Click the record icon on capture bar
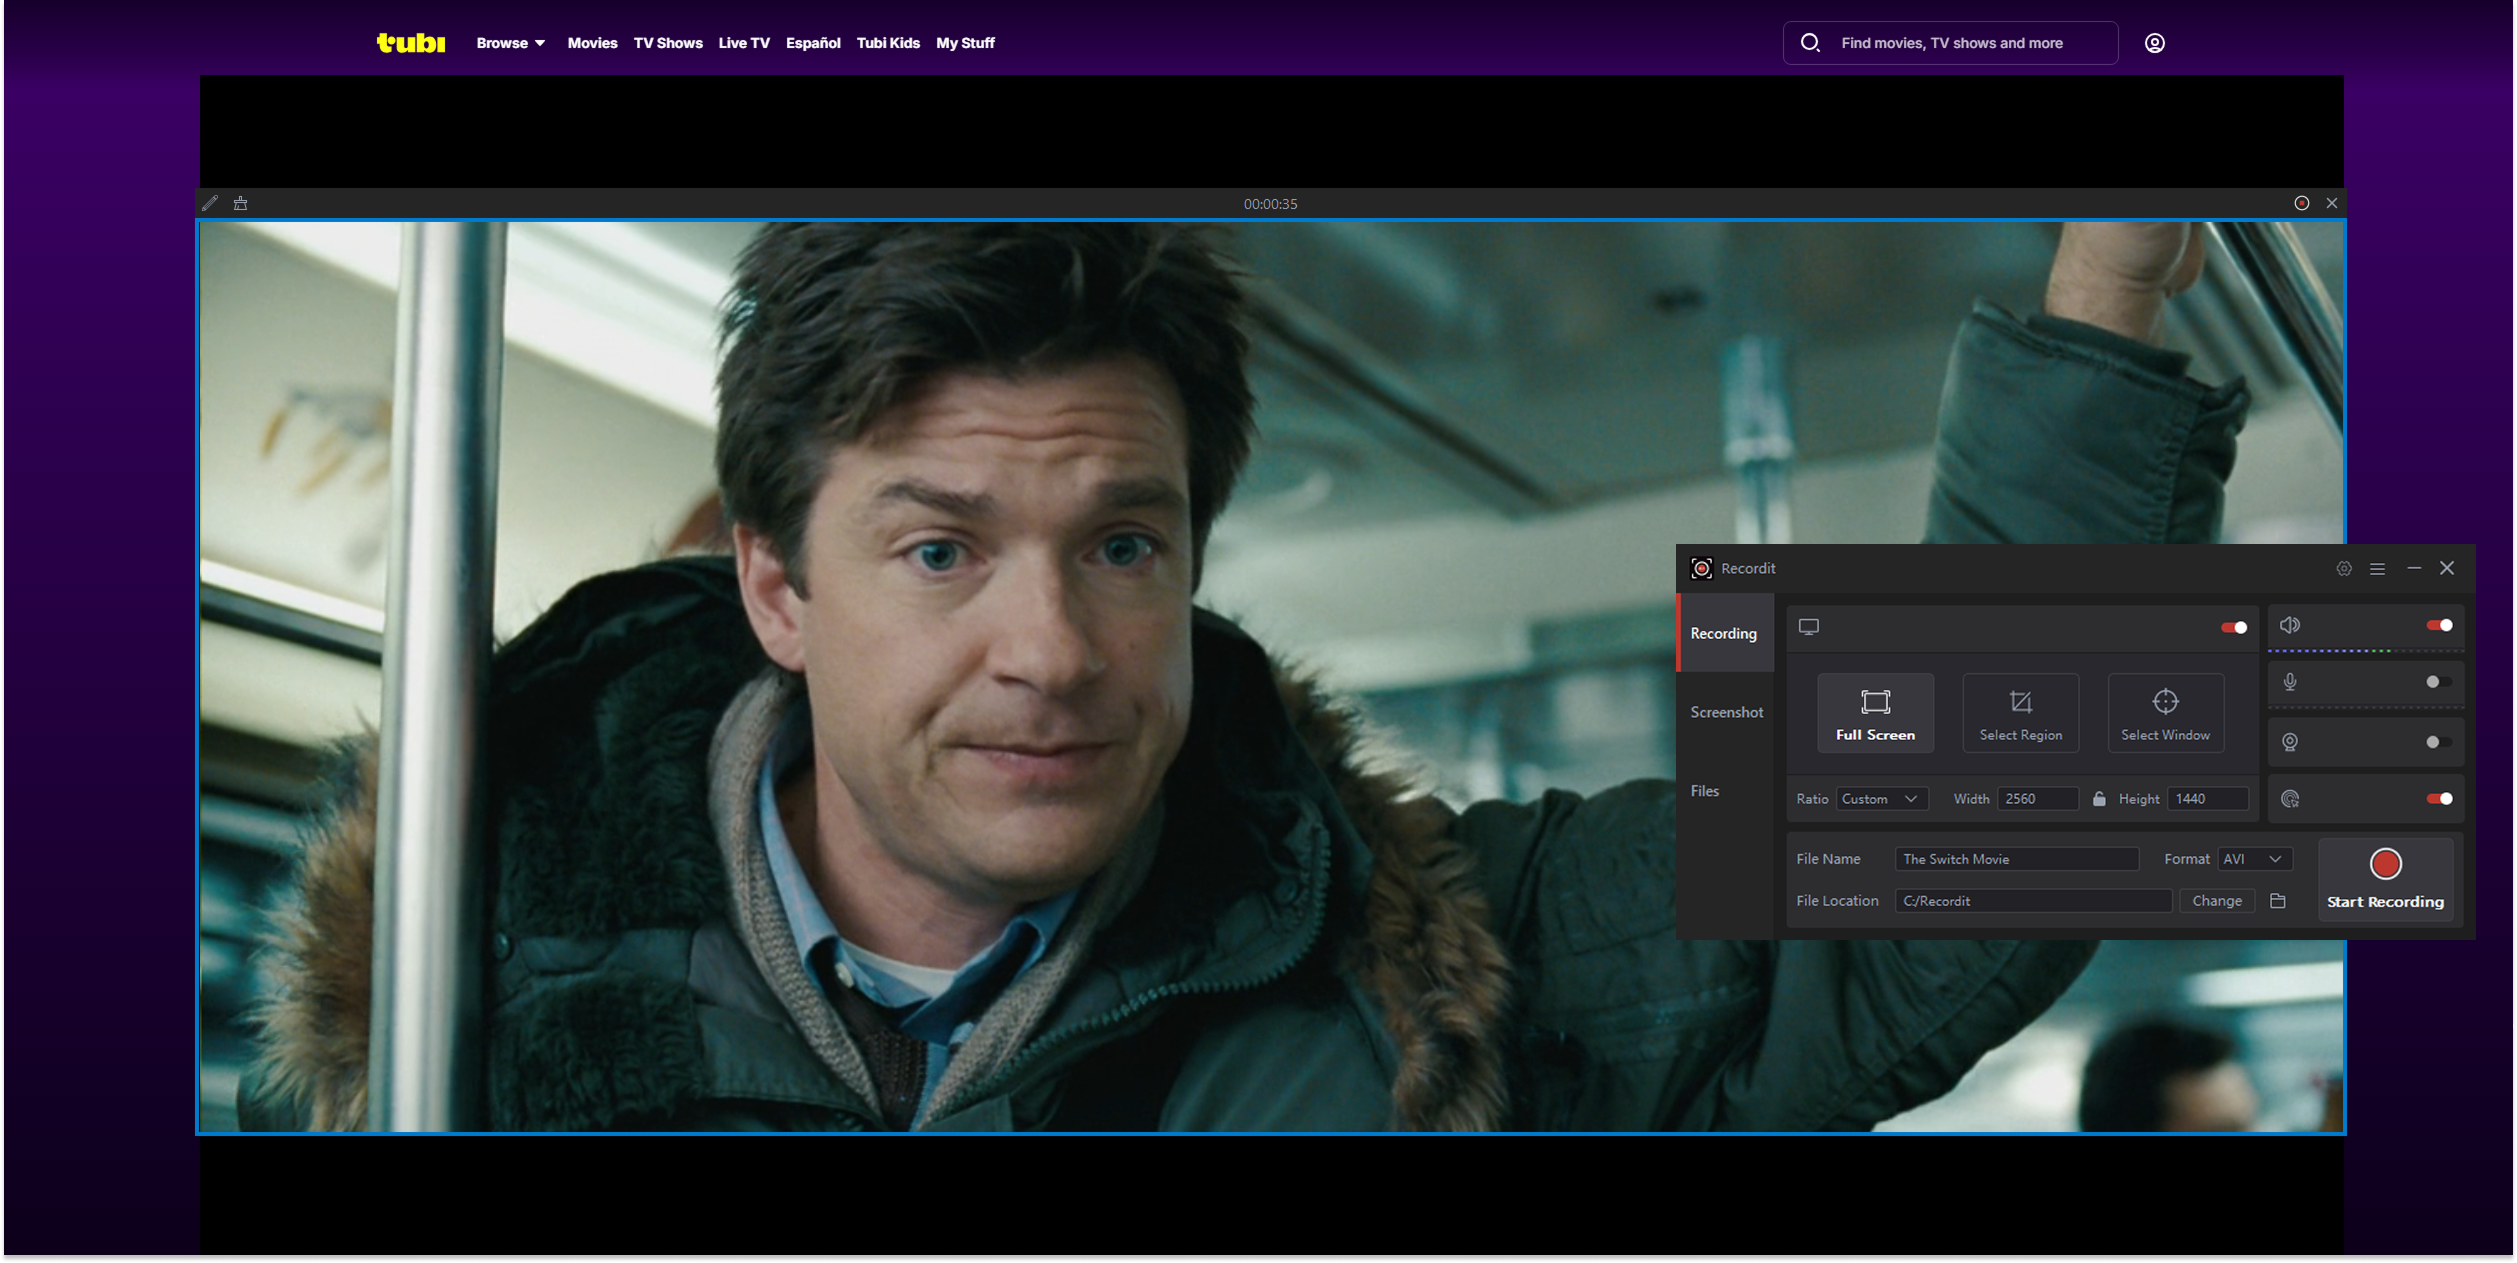 2302,203
